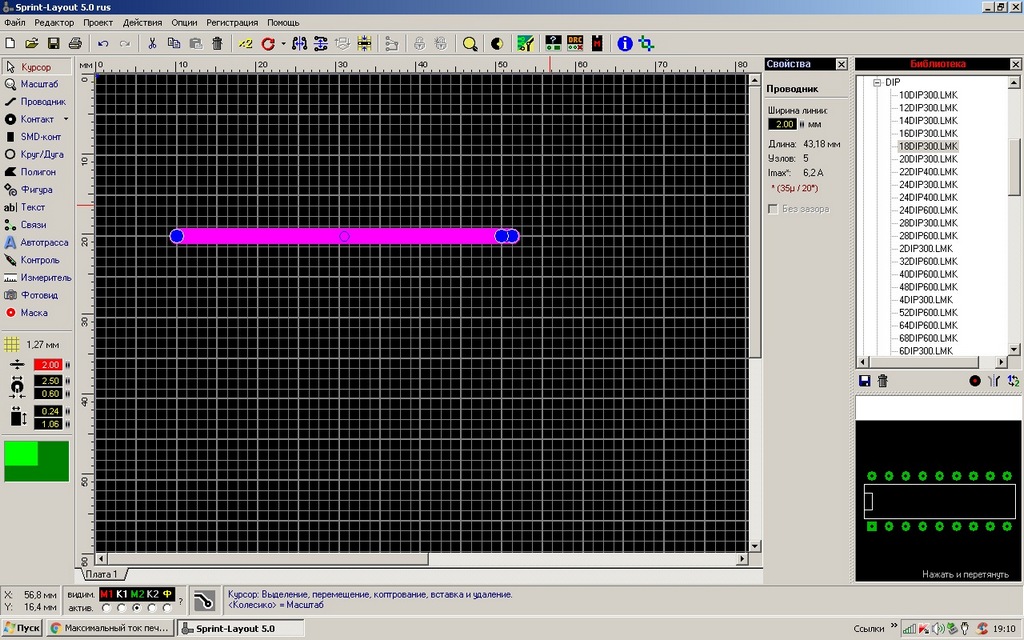Click the magnifier zoom icon in toolbar
Screen dimensions: 1024x640
coord(470,44)
